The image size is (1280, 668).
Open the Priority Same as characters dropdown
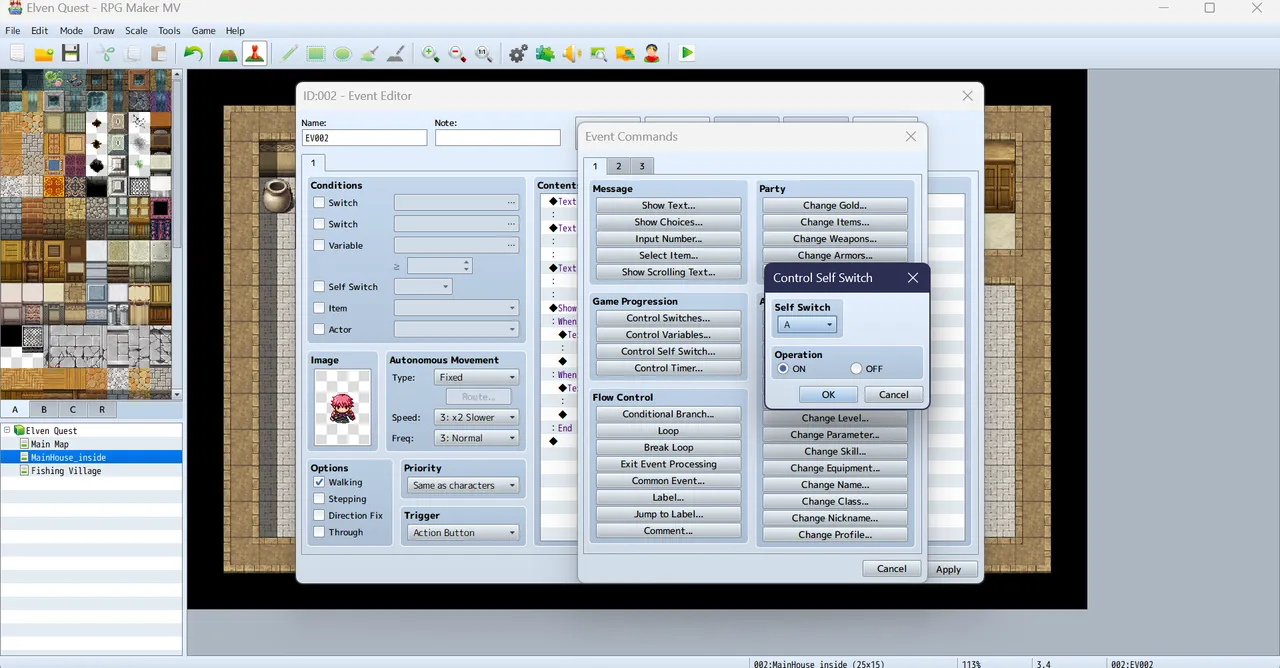pyautogui.click(x=463, y=485)
